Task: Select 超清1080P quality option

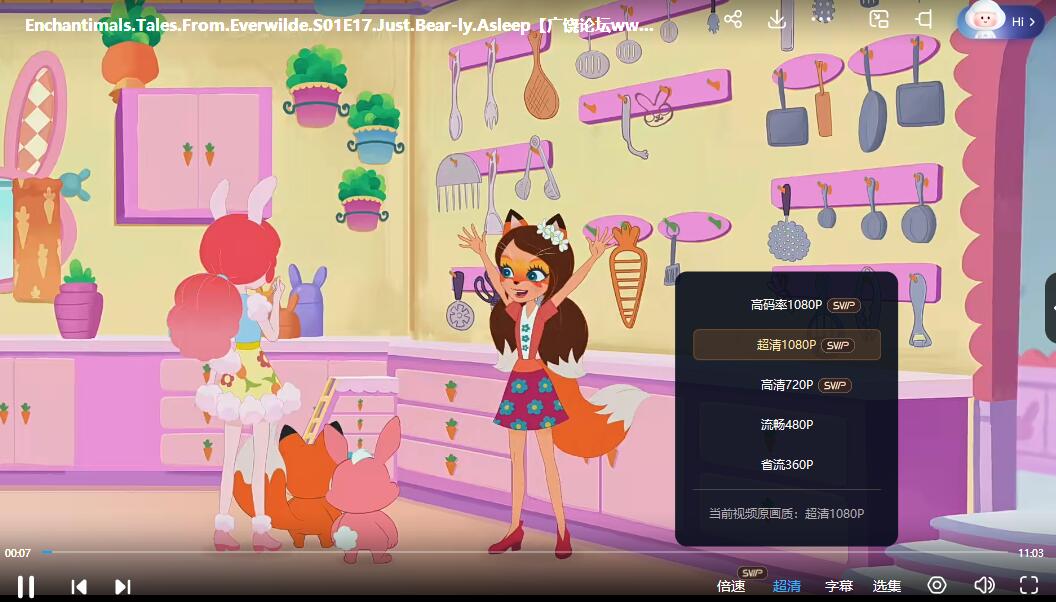Action: click(787, 345)
